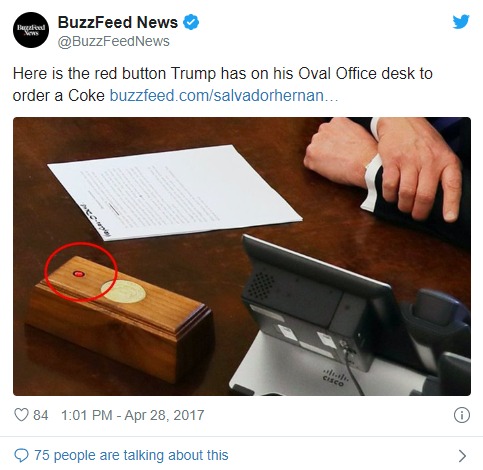The width and height of the screenshot is (483, 470).
Task: Click the tweet text about Oval Office desk
Action: tap(223, 84)
